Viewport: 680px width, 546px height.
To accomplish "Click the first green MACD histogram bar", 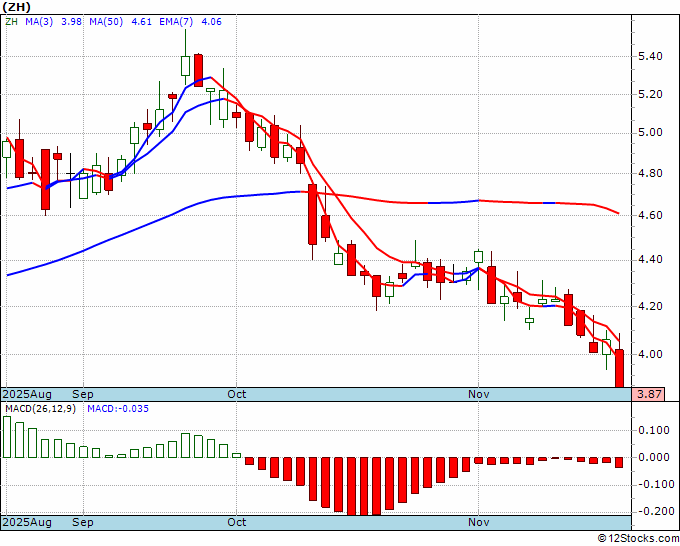I will (x=7, y=437).
